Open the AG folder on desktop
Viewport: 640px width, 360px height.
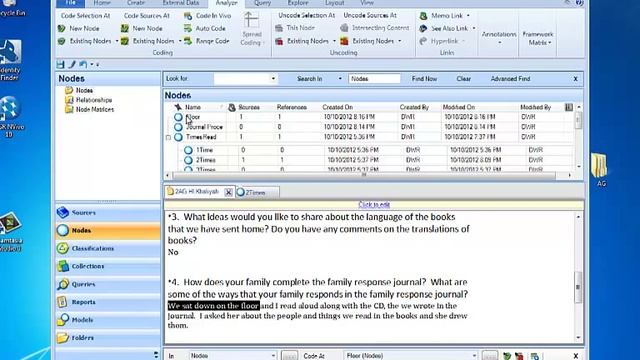click(x=600, y=170)
